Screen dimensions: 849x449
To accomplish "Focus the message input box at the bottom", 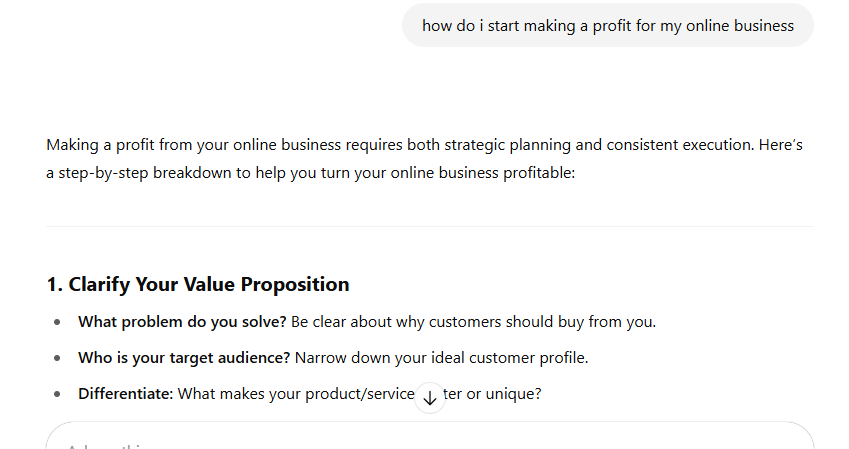I will [430, 438].
